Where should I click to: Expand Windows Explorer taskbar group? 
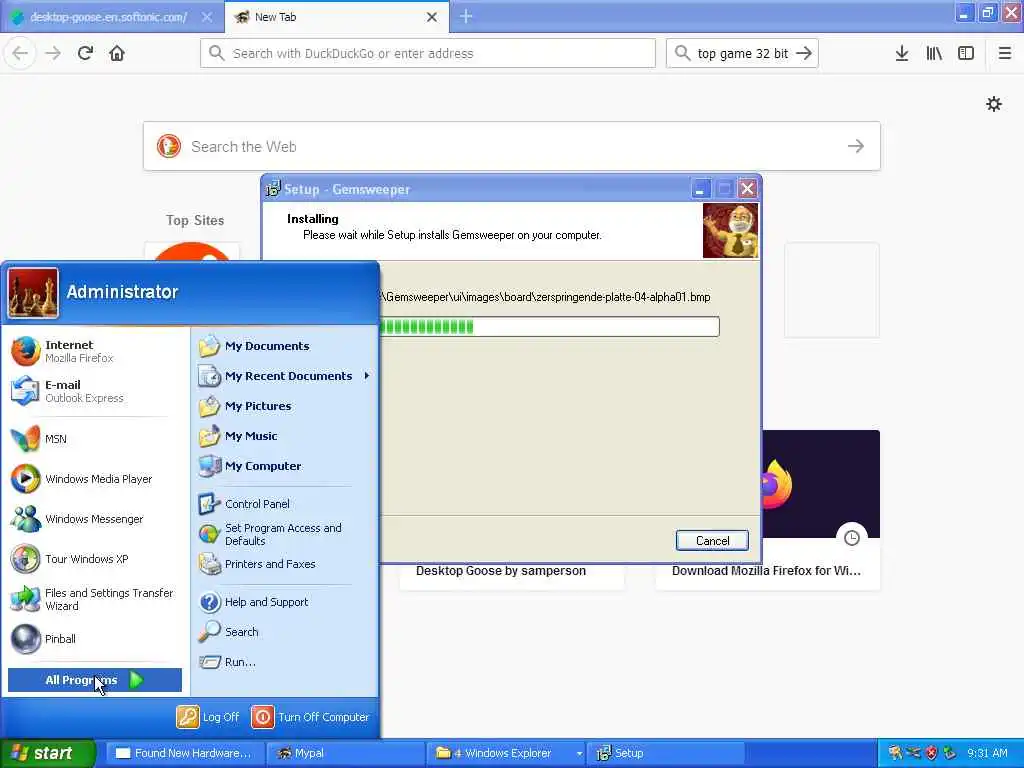(506, 753)
